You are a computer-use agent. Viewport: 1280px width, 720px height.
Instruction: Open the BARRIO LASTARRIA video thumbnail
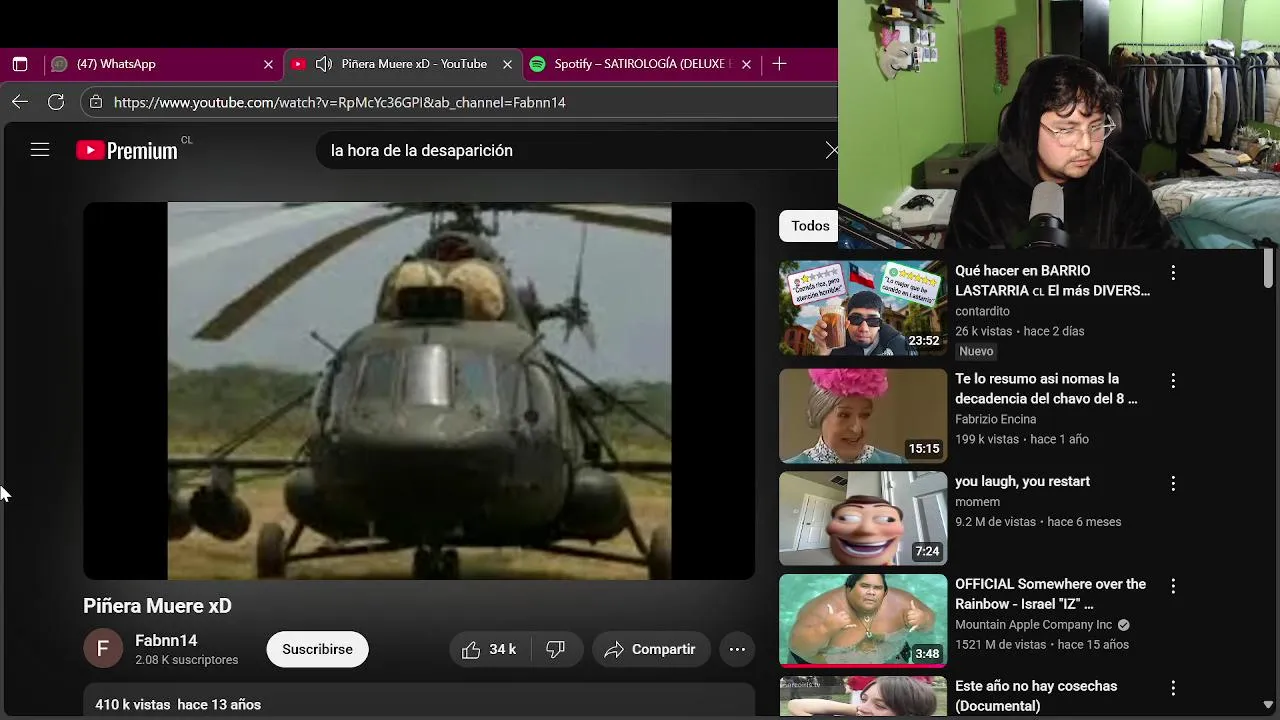coord(863,308)
